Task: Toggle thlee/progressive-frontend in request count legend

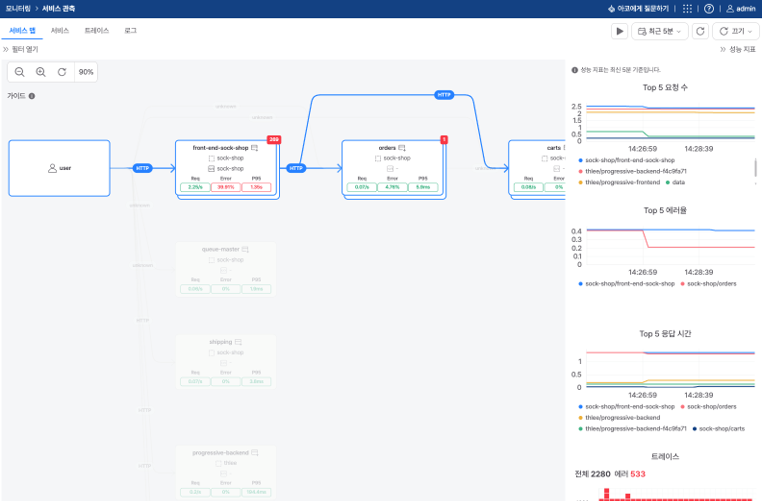Action: tap(620, 182)
